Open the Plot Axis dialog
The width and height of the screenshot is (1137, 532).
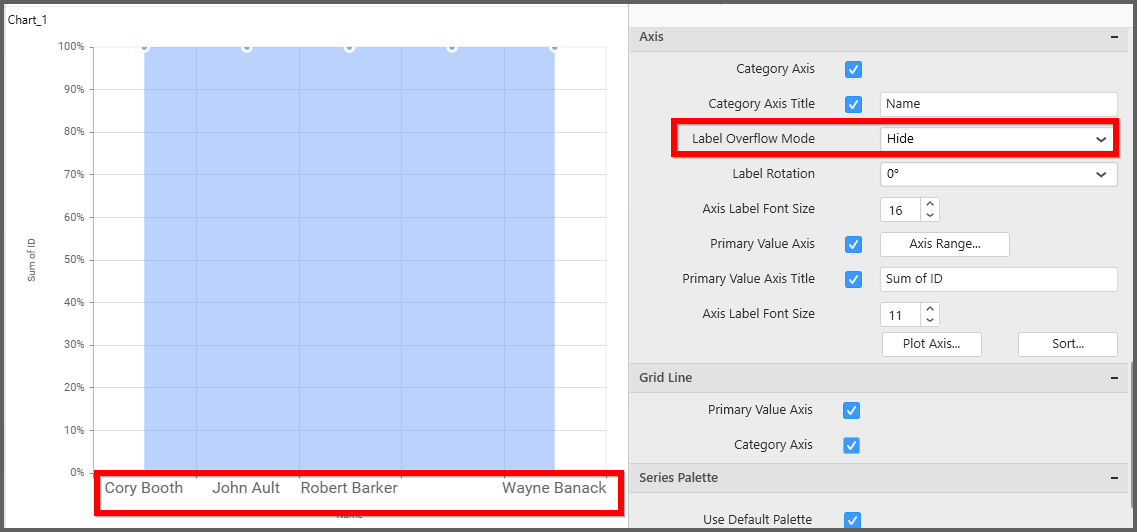[x=931, y=344]
